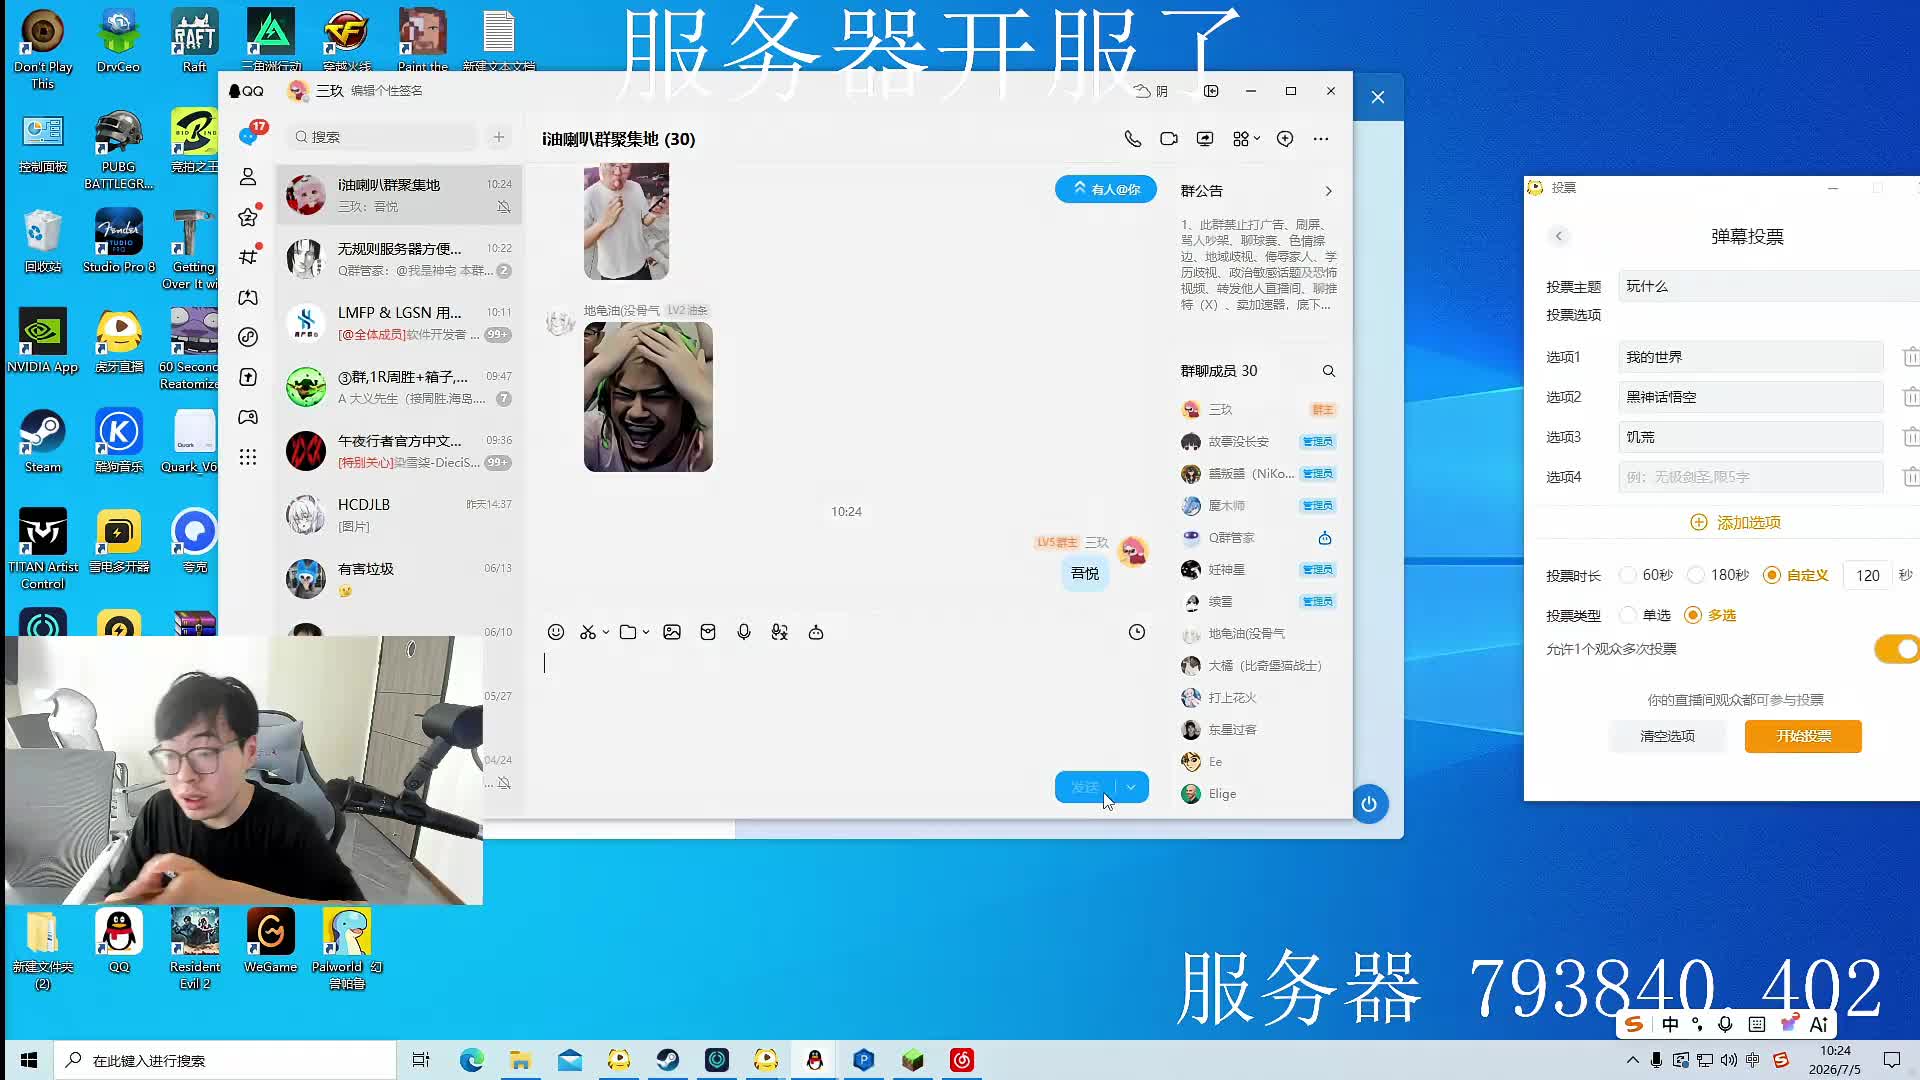Edit custom duration value 120
Viewport: 1920px width, 1080px height.
1867,575
